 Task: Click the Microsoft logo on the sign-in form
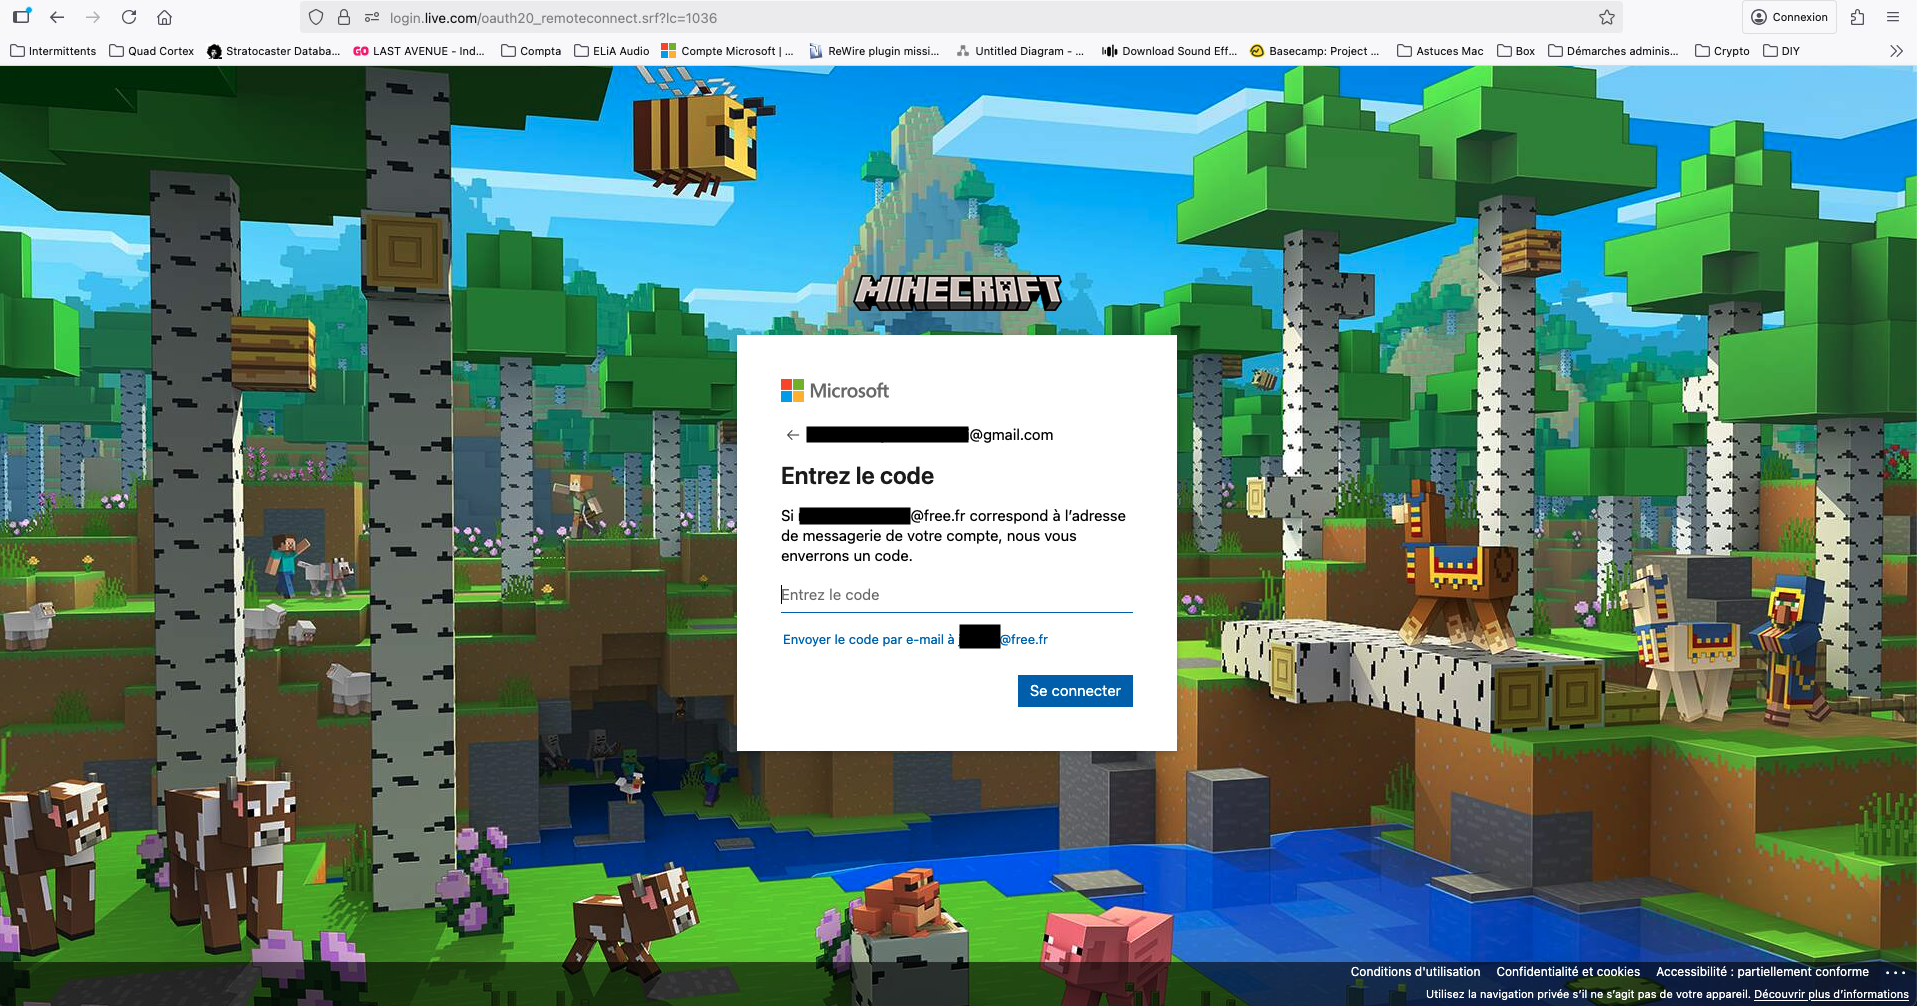pyautogui.click(x=834, y=390)
